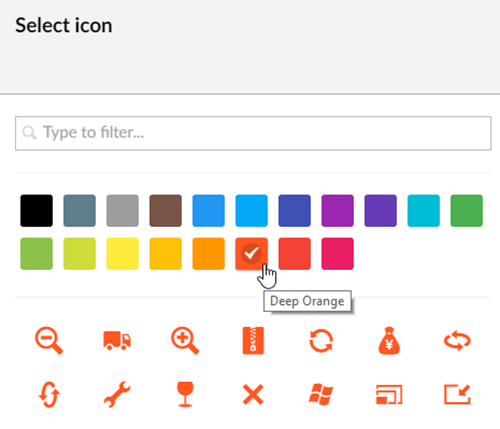Viewport: 500px width, 429px height.
Task: Select the pink color swatch
Action: click(x=337, y=254)
